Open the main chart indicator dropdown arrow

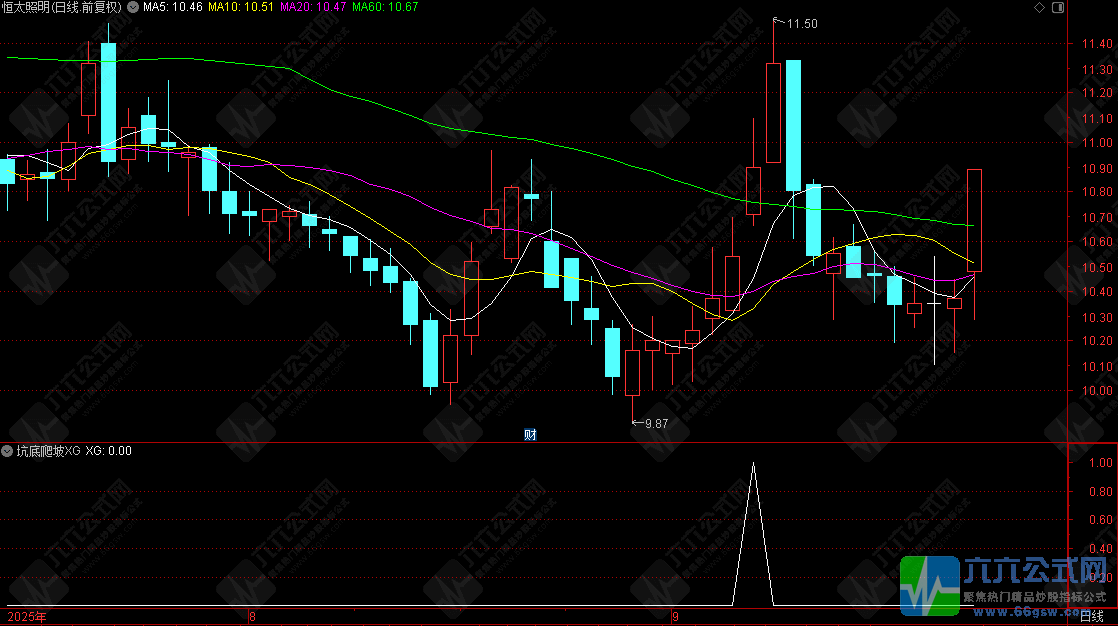[133, 7]
